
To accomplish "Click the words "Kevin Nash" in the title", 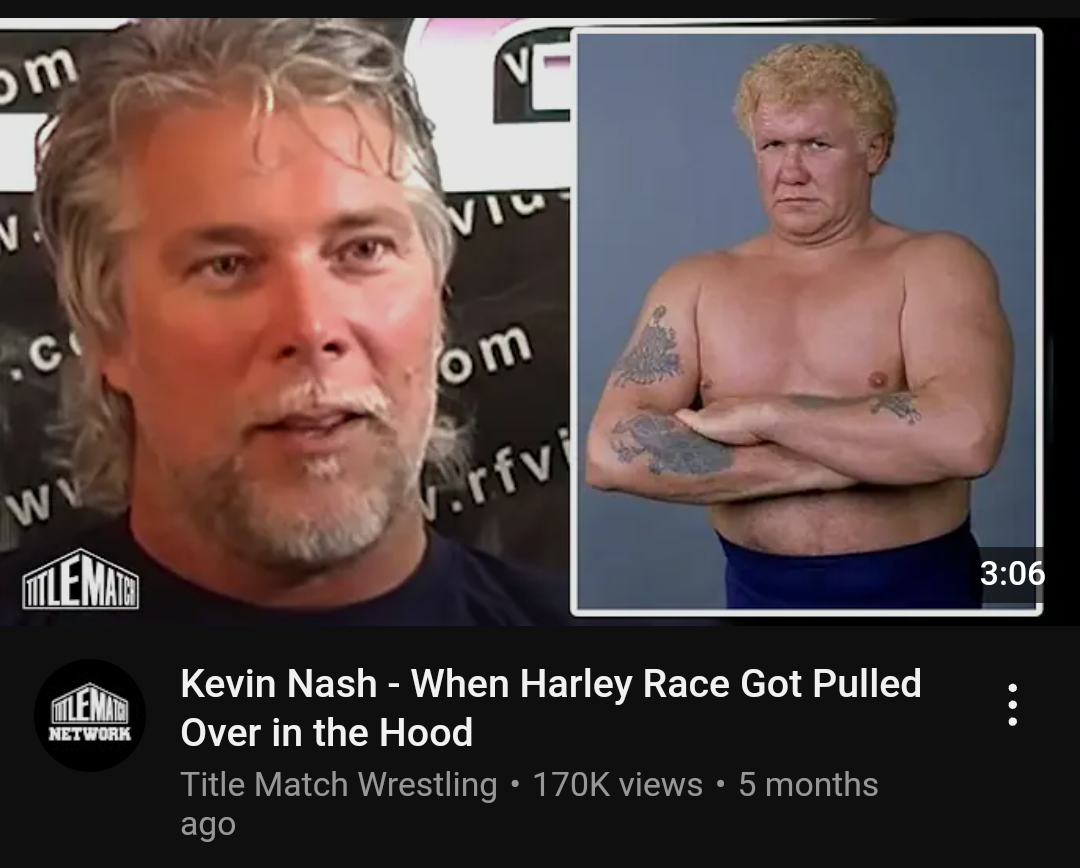I will coord(279,684).
